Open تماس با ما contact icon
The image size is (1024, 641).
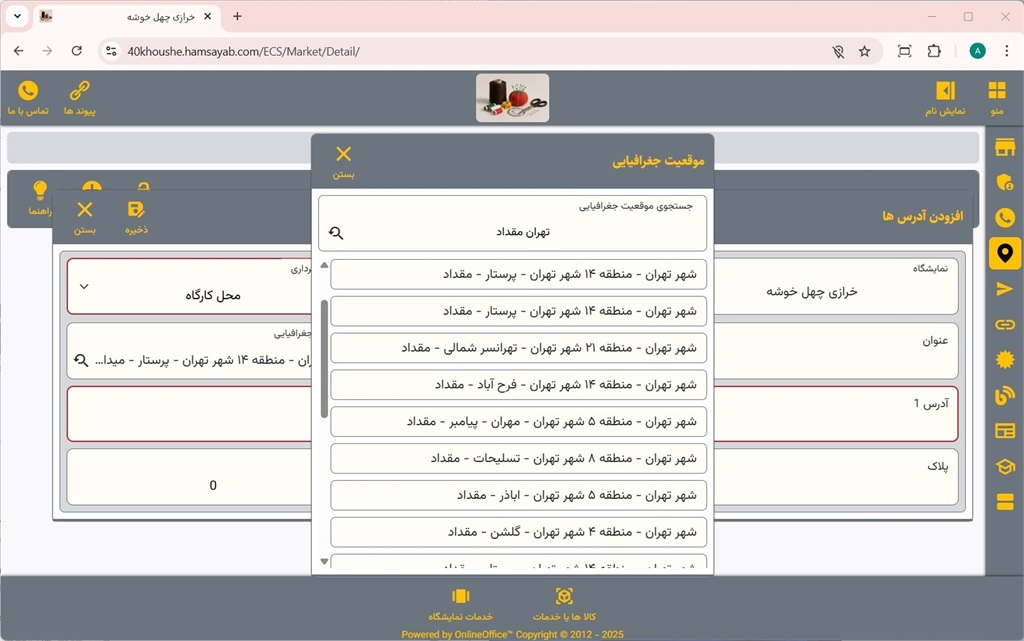[28, 98]
